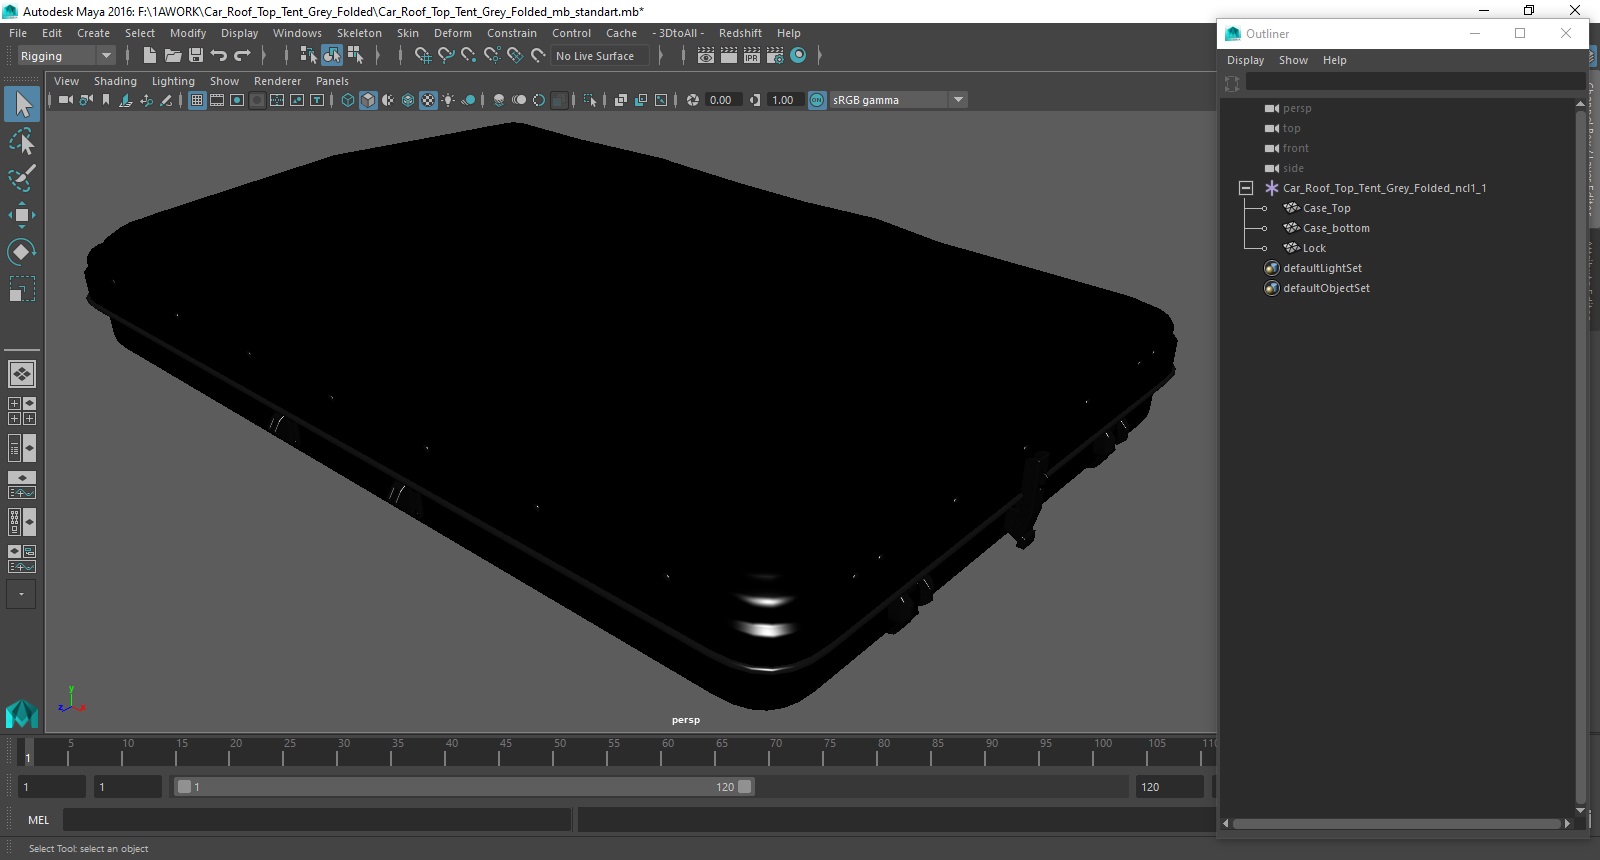Image resolution: width=1600 pixels, height=860 pixels.
Task: Choose the Paint selection tool
Action: 22,178
